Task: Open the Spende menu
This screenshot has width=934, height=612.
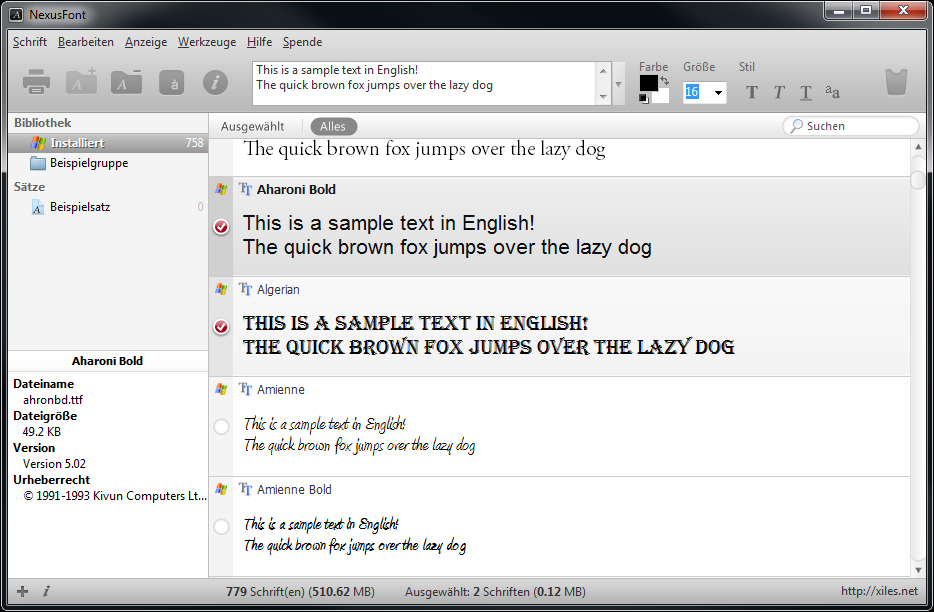Action: [x=303, y=42]
